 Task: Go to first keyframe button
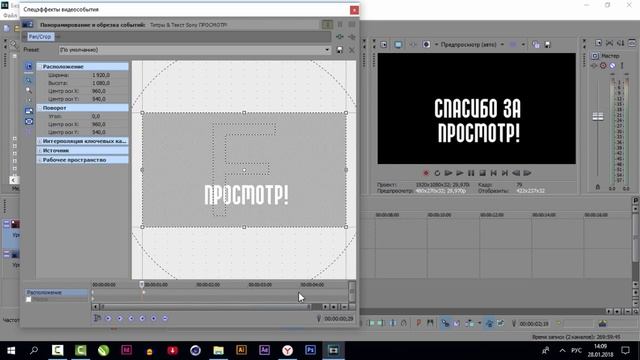108,318
